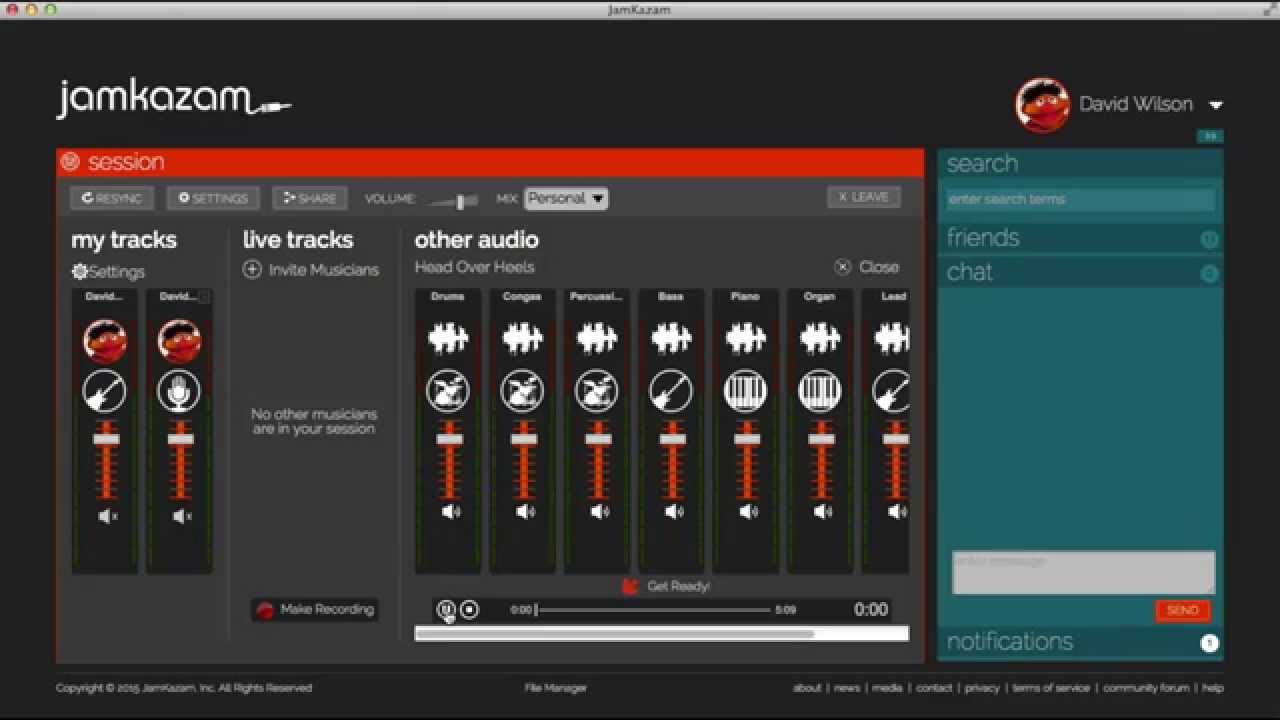Click the notifications count badge

1209,643
